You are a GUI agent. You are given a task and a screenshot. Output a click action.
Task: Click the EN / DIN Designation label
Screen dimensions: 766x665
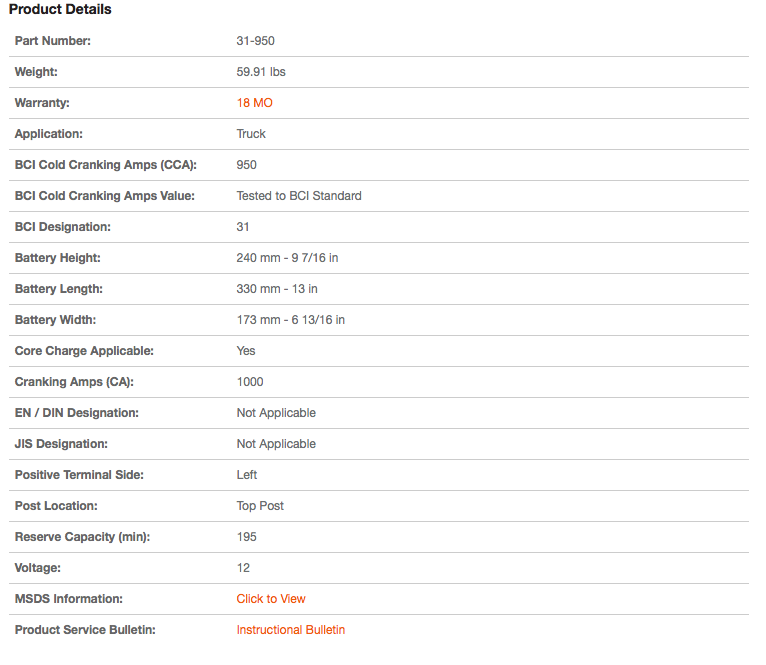(77, 413)
